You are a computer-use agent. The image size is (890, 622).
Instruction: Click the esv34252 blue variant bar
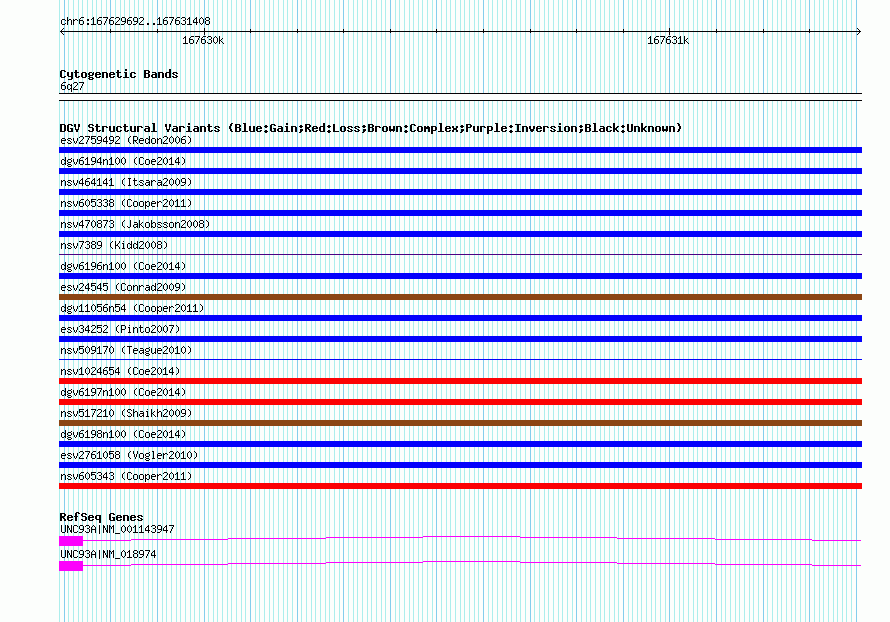click(460, 339)
